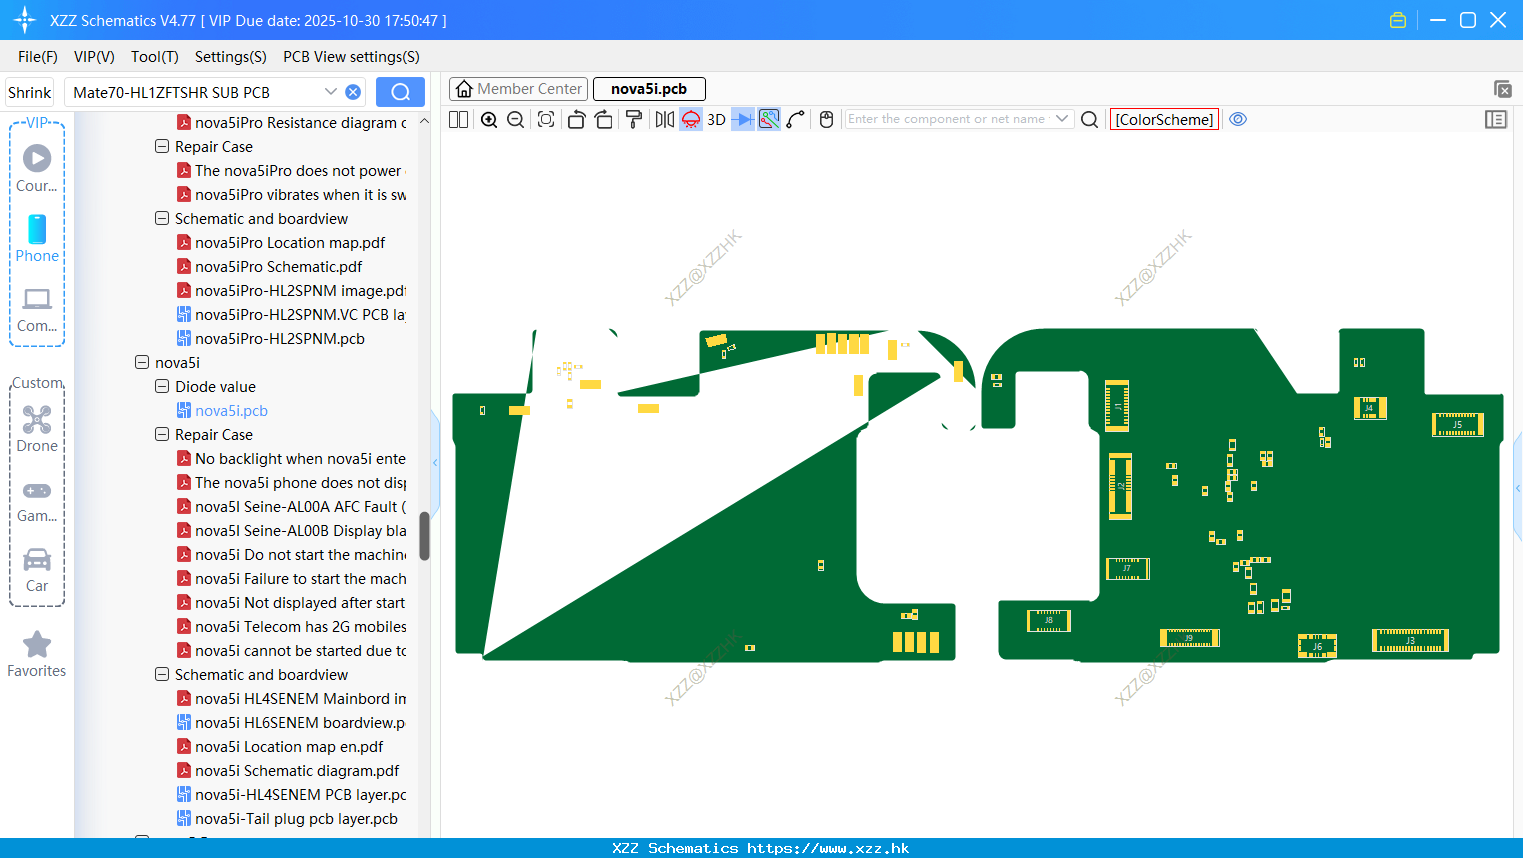Search for the entered component name
This screenshot has height=858, width=1523.
pos(1090,119)
